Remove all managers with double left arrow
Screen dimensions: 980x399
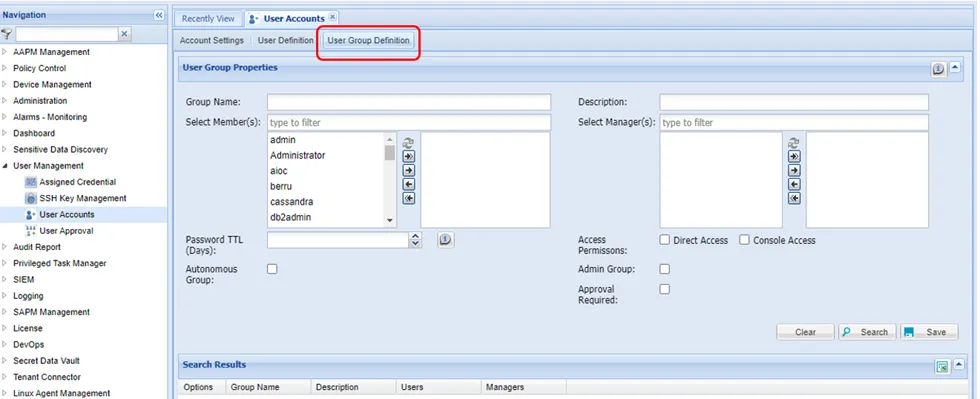[794, 198]
